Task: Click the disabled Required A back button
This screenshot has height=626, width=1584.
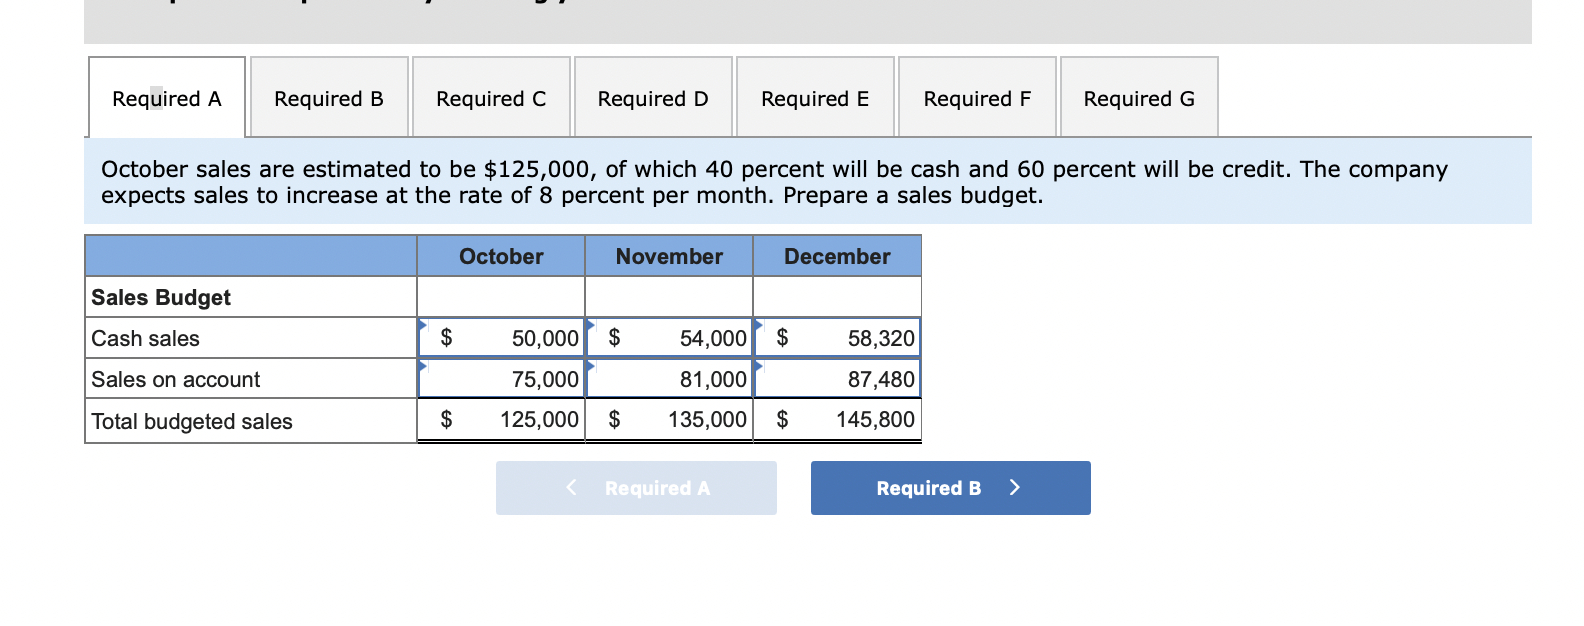Action: tap(636, 488)
